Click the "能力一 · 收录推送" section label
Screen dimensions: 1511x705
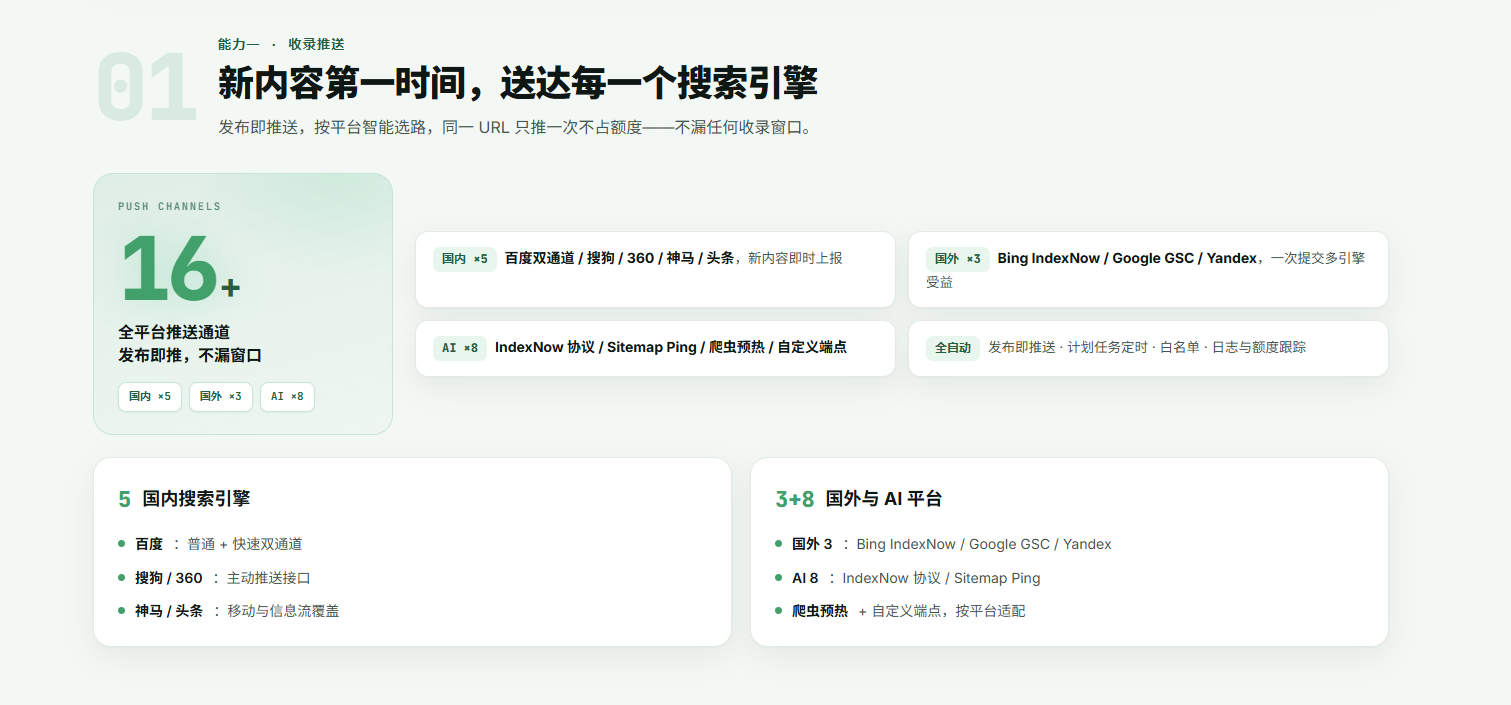[281, 44]
